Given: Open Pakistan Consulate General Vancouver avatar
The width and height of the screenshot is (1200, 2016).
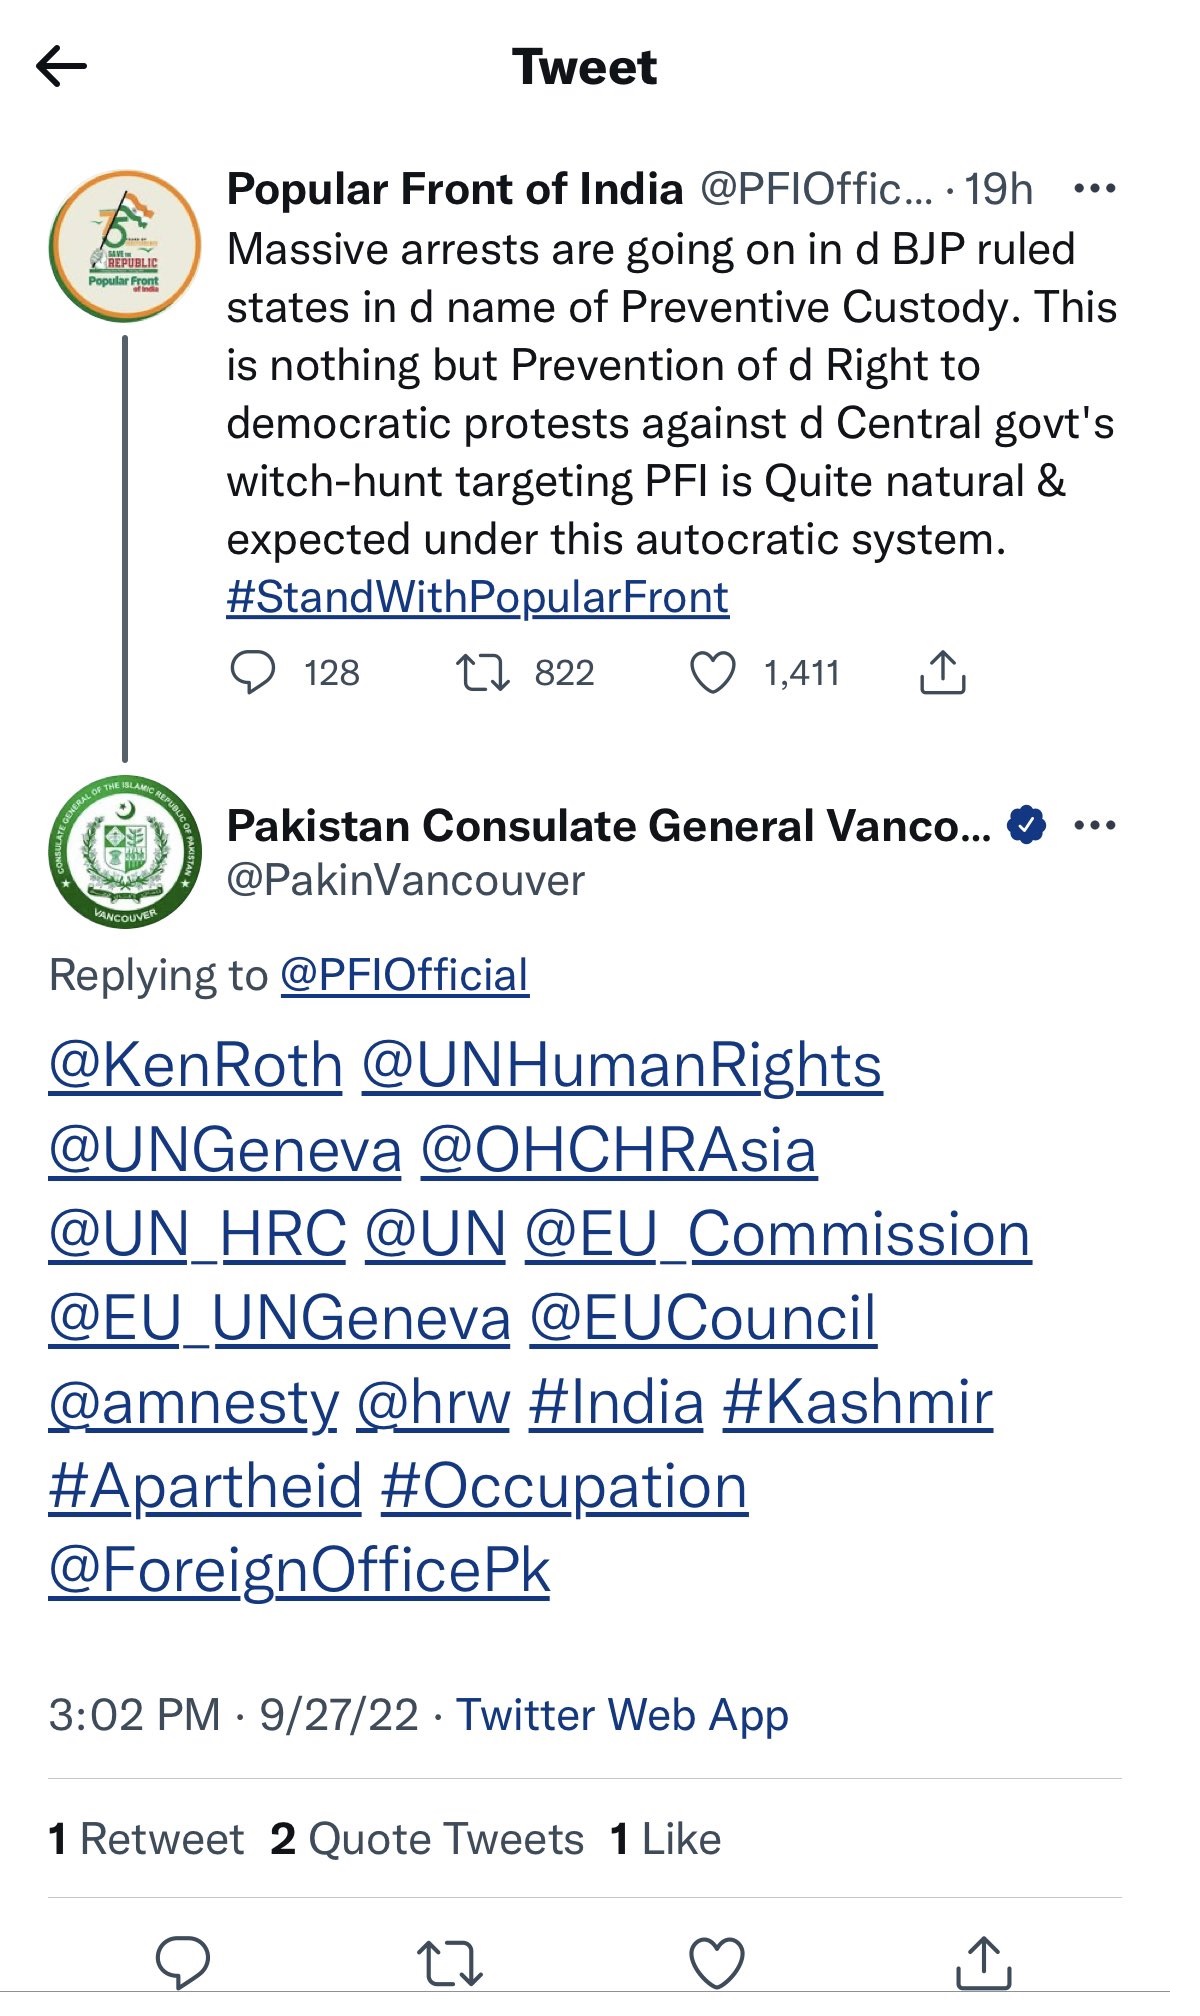Looking at the screenshot, I should 124,852.
